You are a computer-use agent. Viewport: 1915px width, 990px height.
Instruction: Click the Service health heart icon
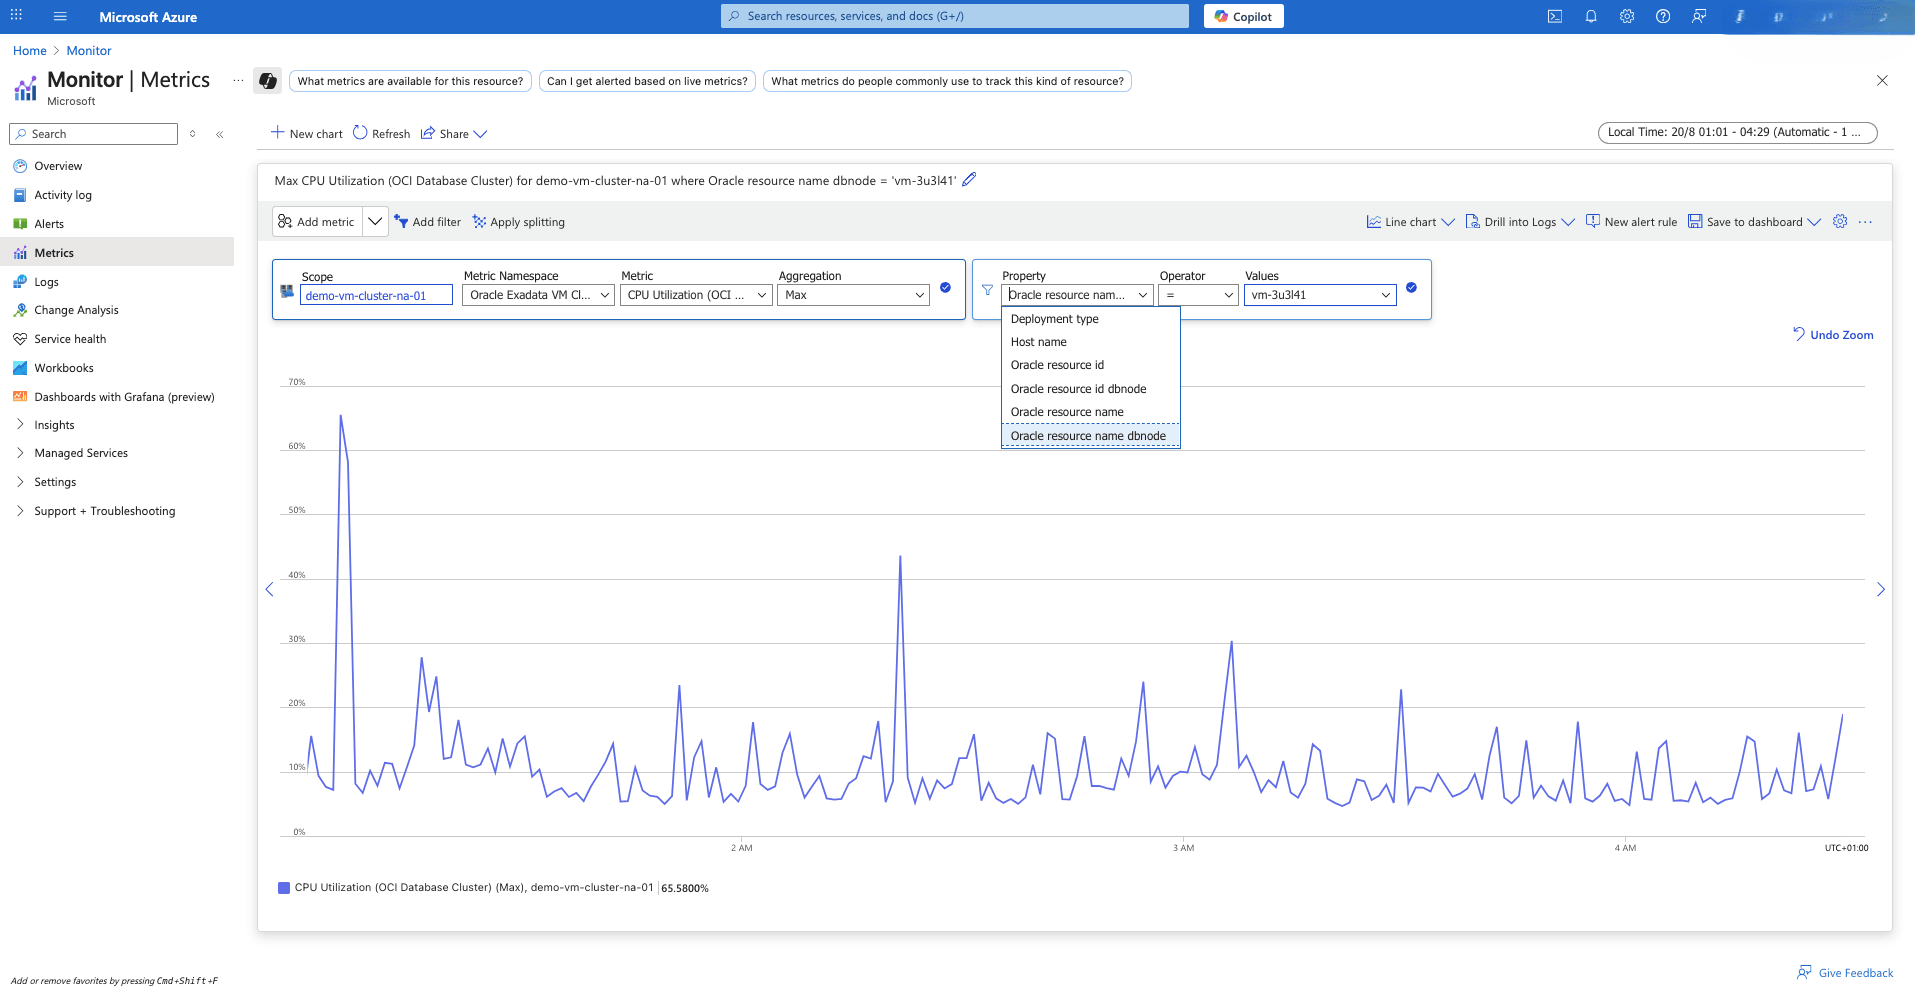[20, 339]
